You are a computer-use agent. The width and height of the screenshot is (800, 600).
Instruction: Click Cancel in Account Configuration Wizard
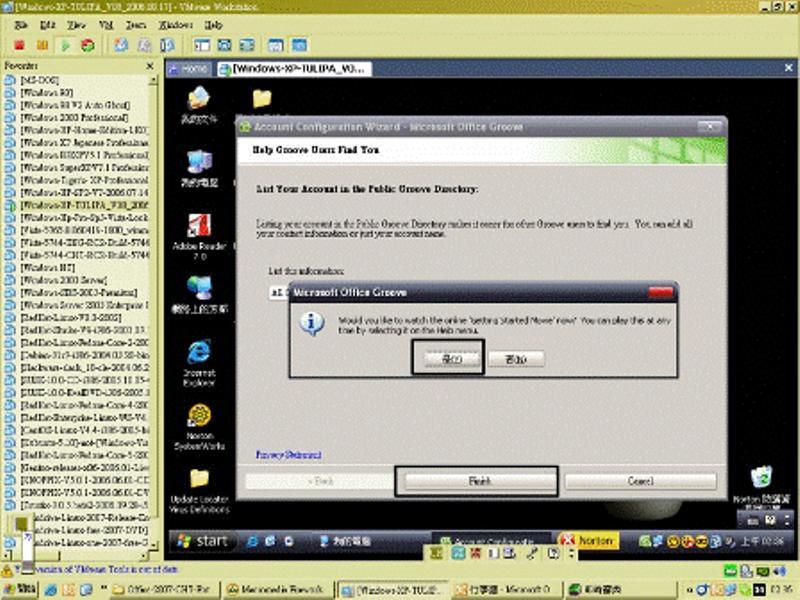[640, 481]
